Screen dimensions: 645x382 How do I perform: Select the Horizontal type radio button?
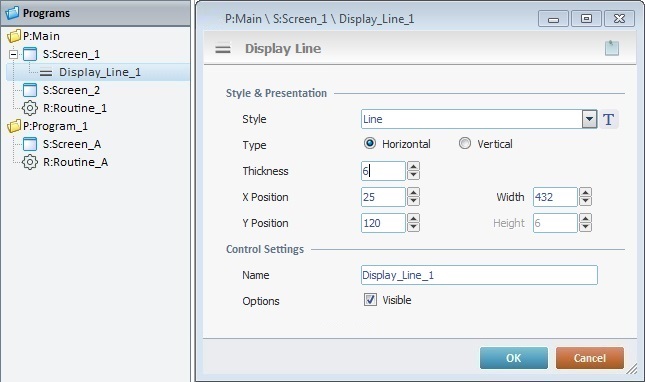click(370, 143)
